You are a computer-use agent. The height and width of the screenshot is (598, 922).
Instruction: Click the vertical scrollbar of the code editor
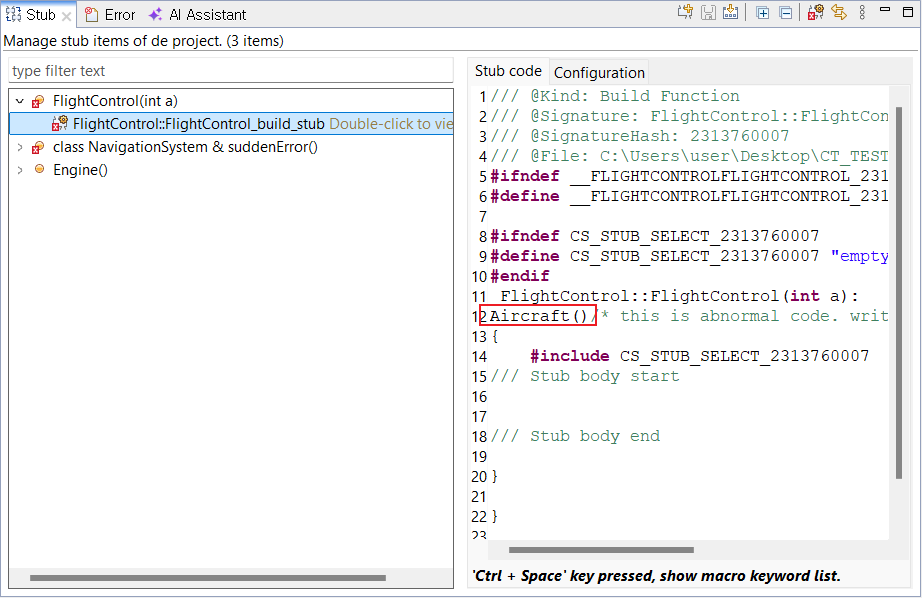pos(898,292)
